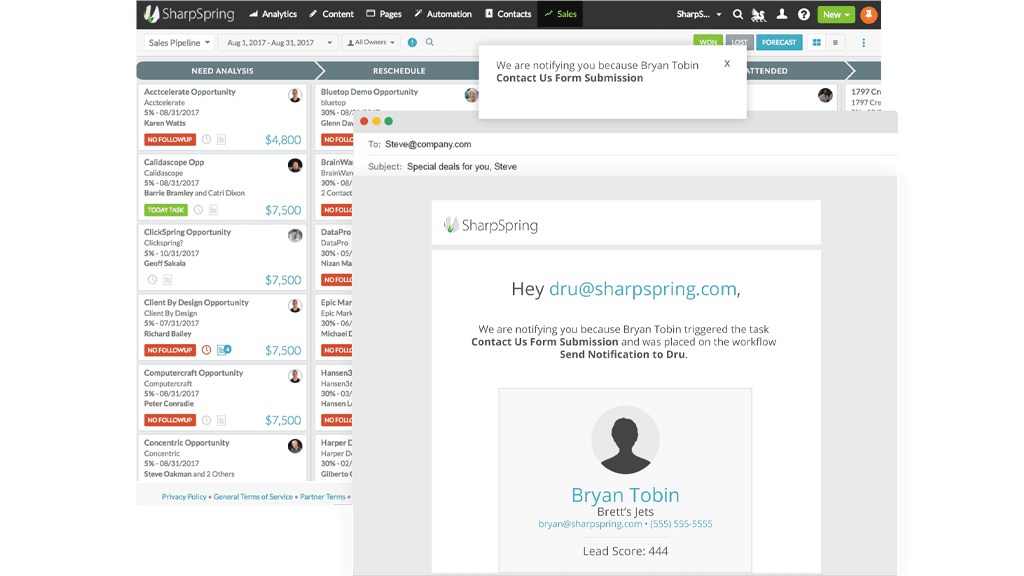This screenshot has width=1024, height=576.
Task: Open the Computercraft Opportunity card title
Action: pyautogui.click(x=193, y=373)
